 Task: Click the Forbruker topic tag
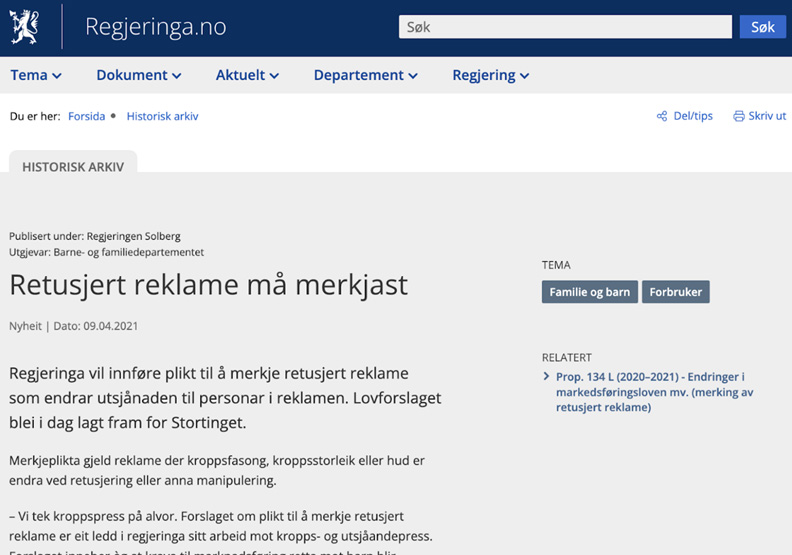pyautogui.click(x=676, y=292)
